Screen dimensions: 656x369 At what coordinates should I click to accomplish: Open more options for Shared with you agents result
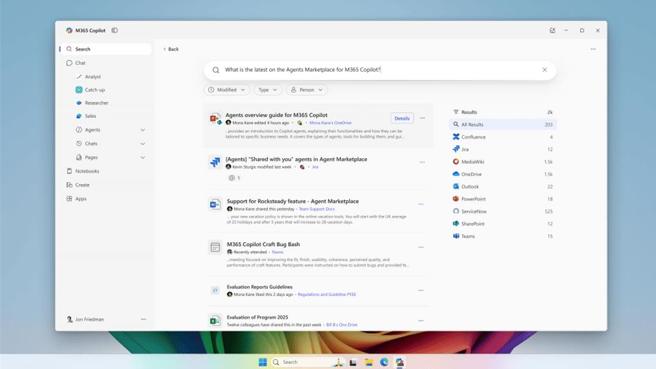[422, 162]
